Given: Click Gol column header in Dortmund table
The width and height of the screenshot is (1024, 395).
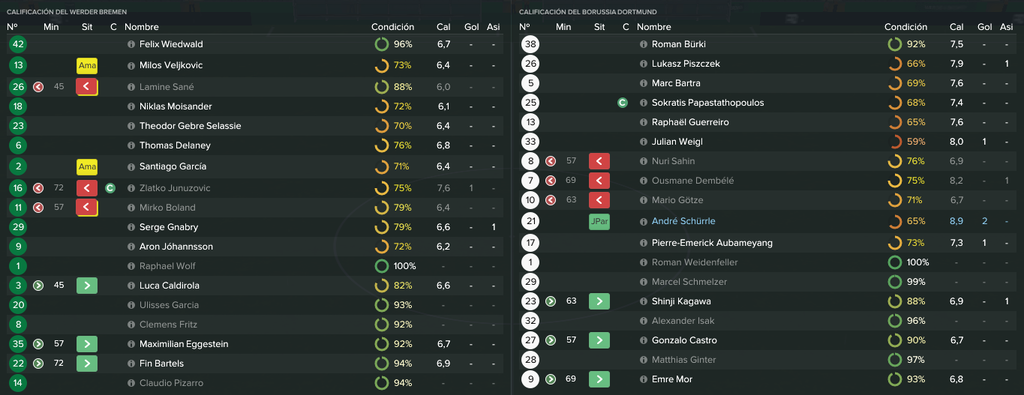Looking at the screenshot, I should (984, 27).
